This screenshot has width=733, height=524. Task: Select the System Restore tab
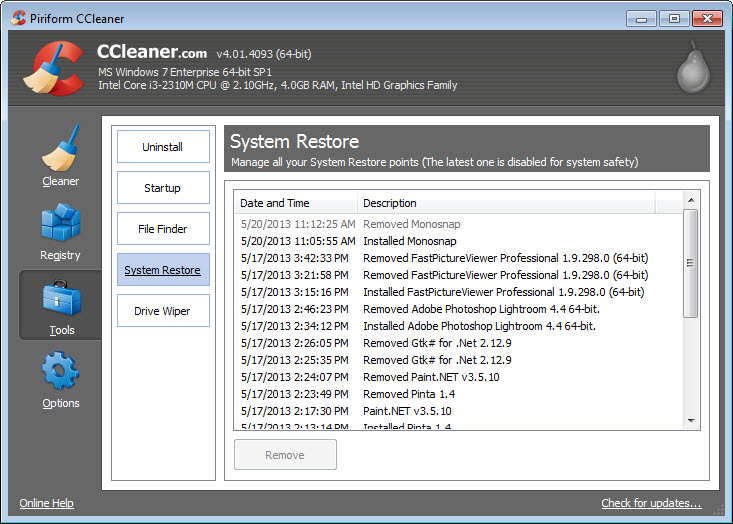(x=163, y=270)
